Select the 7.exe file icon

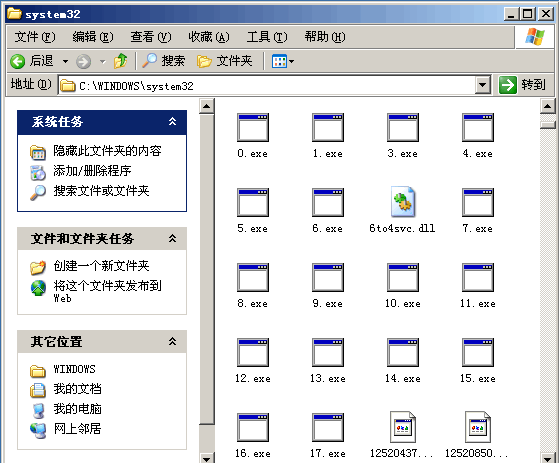coord(478,202)
